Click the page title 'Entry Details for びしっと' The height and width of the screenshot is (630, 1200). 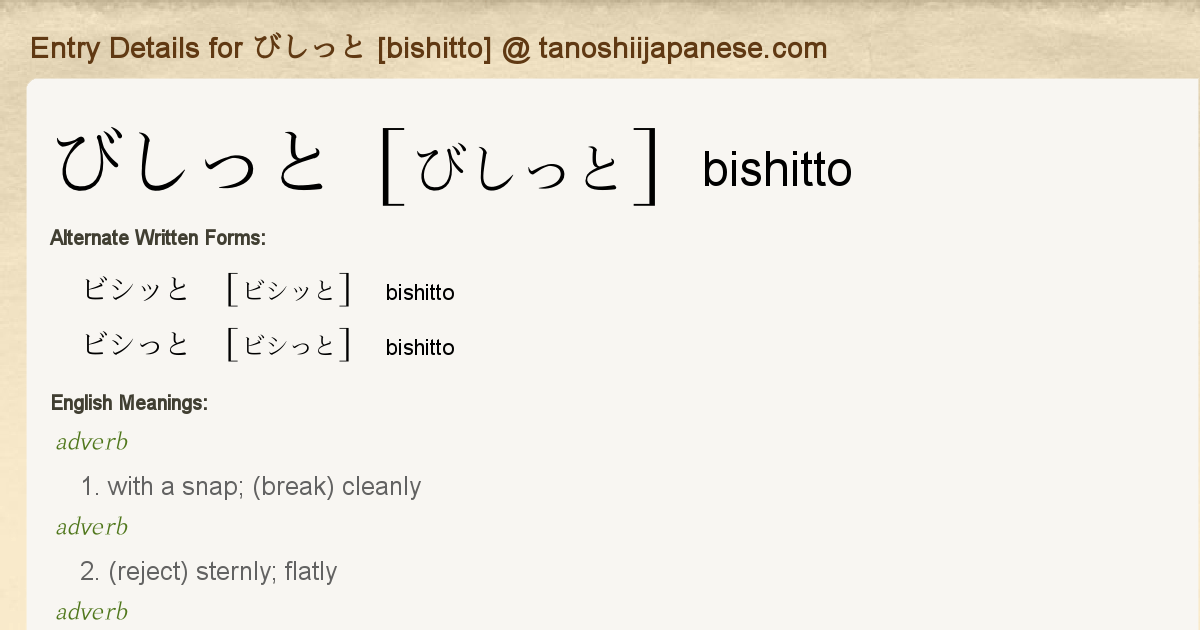pyautogui.click(x=198, y=48)
